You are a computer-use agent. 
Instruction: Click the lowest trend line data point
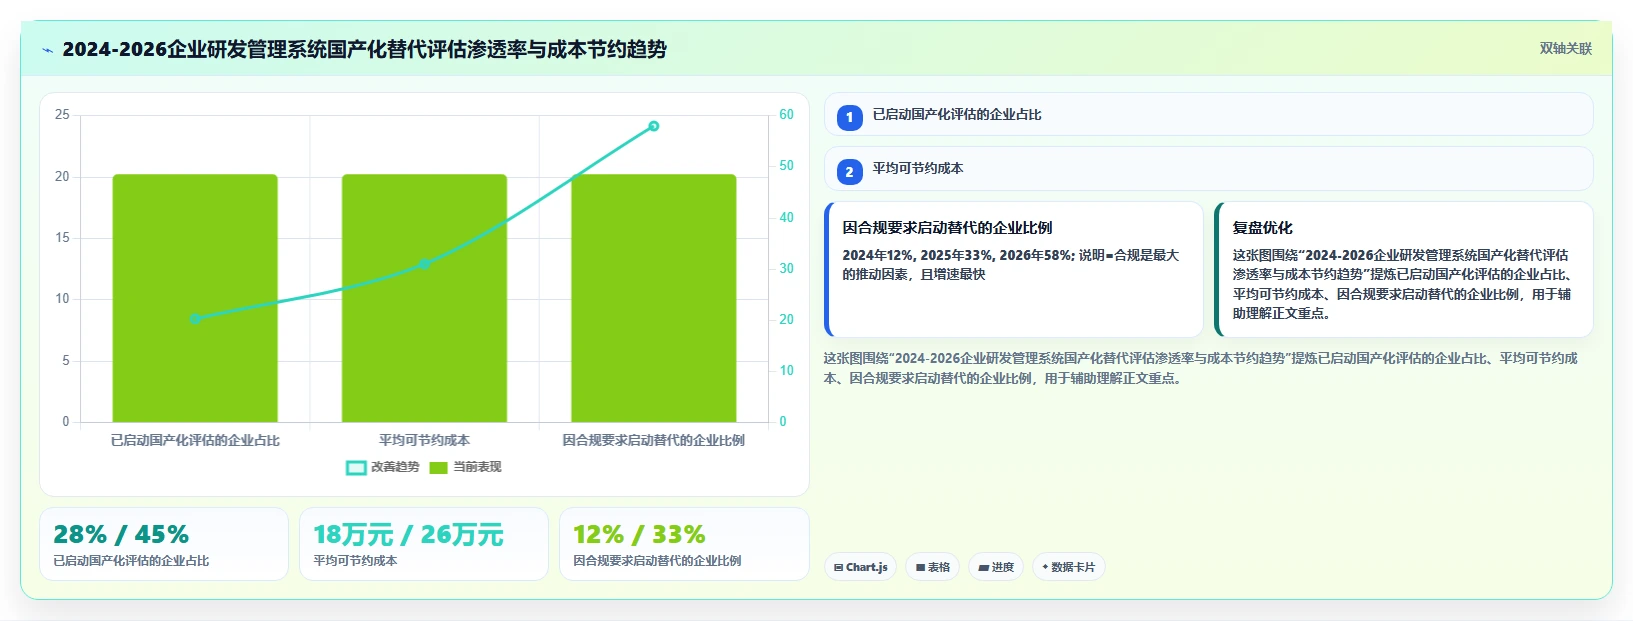pos(195,319)
